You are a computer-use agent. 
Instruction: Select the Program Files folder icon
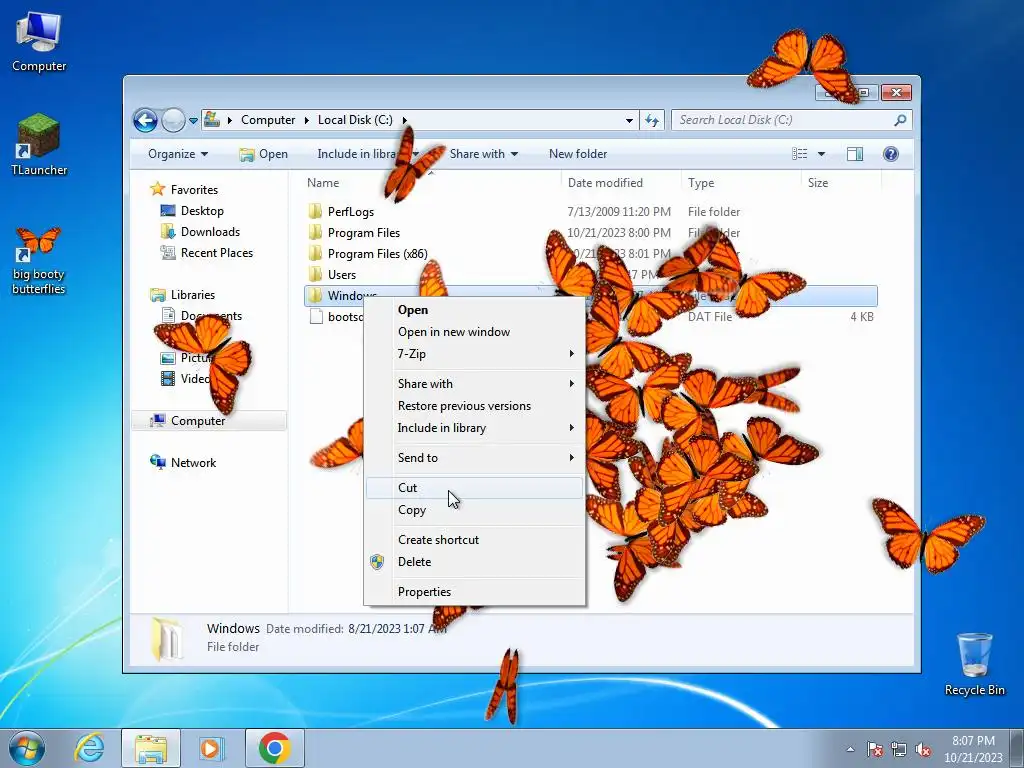coord(315,232)
